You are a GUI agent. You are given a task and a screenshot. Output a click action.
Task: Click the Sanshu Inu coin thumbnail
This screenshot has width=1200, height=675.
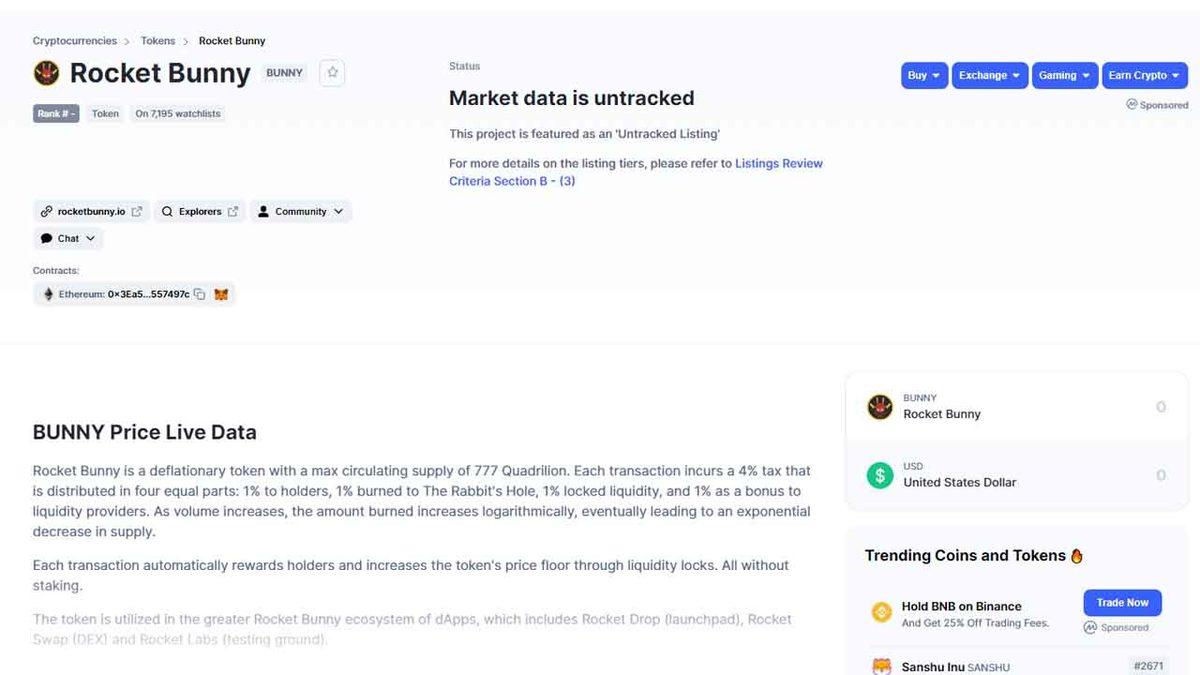click(x=881, y=665)
